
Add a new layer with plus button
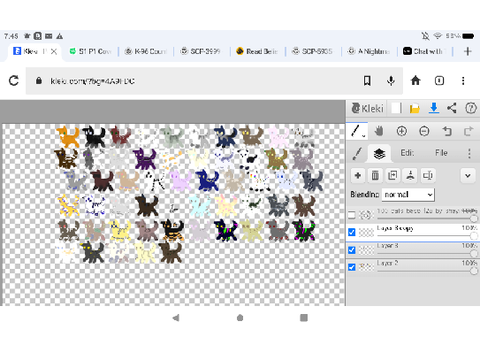[358, 175]
